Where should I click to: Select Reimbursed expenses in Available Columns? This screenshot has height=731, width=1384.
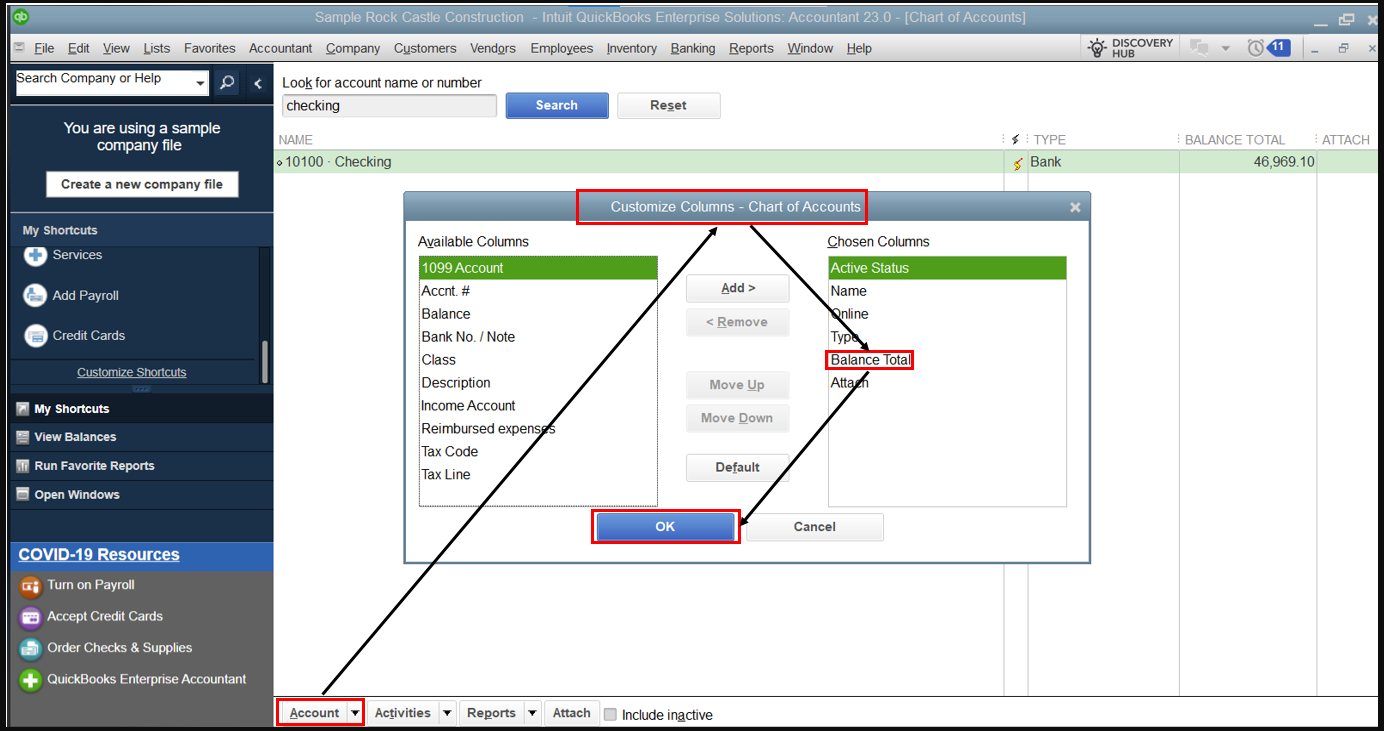(538, 429)
